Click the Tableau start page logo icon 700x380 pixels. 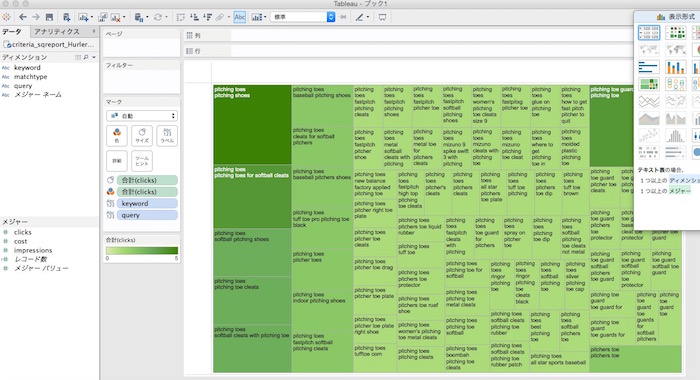6,17
